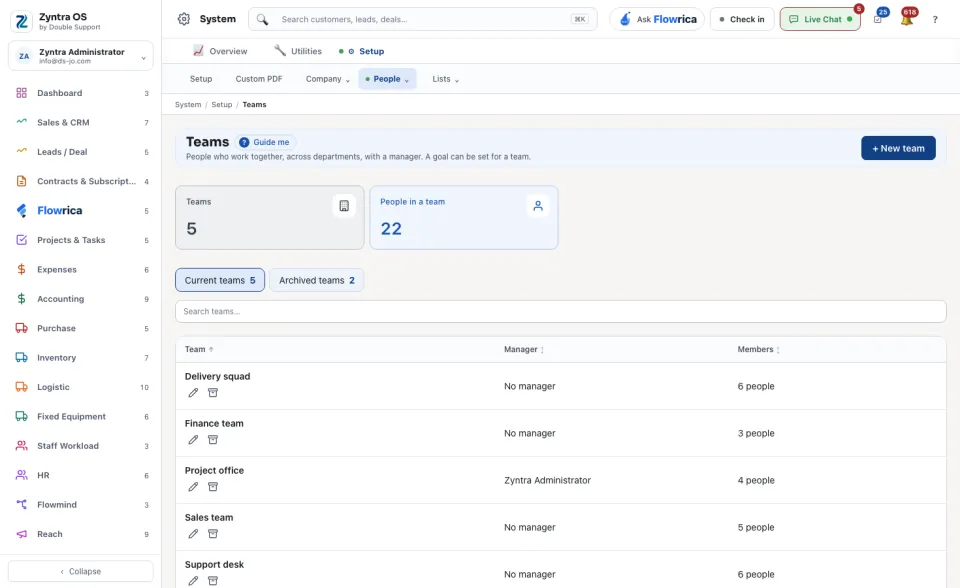Archive the Finance team
Viewport: 960px width, 588px height.
[212, 440]
